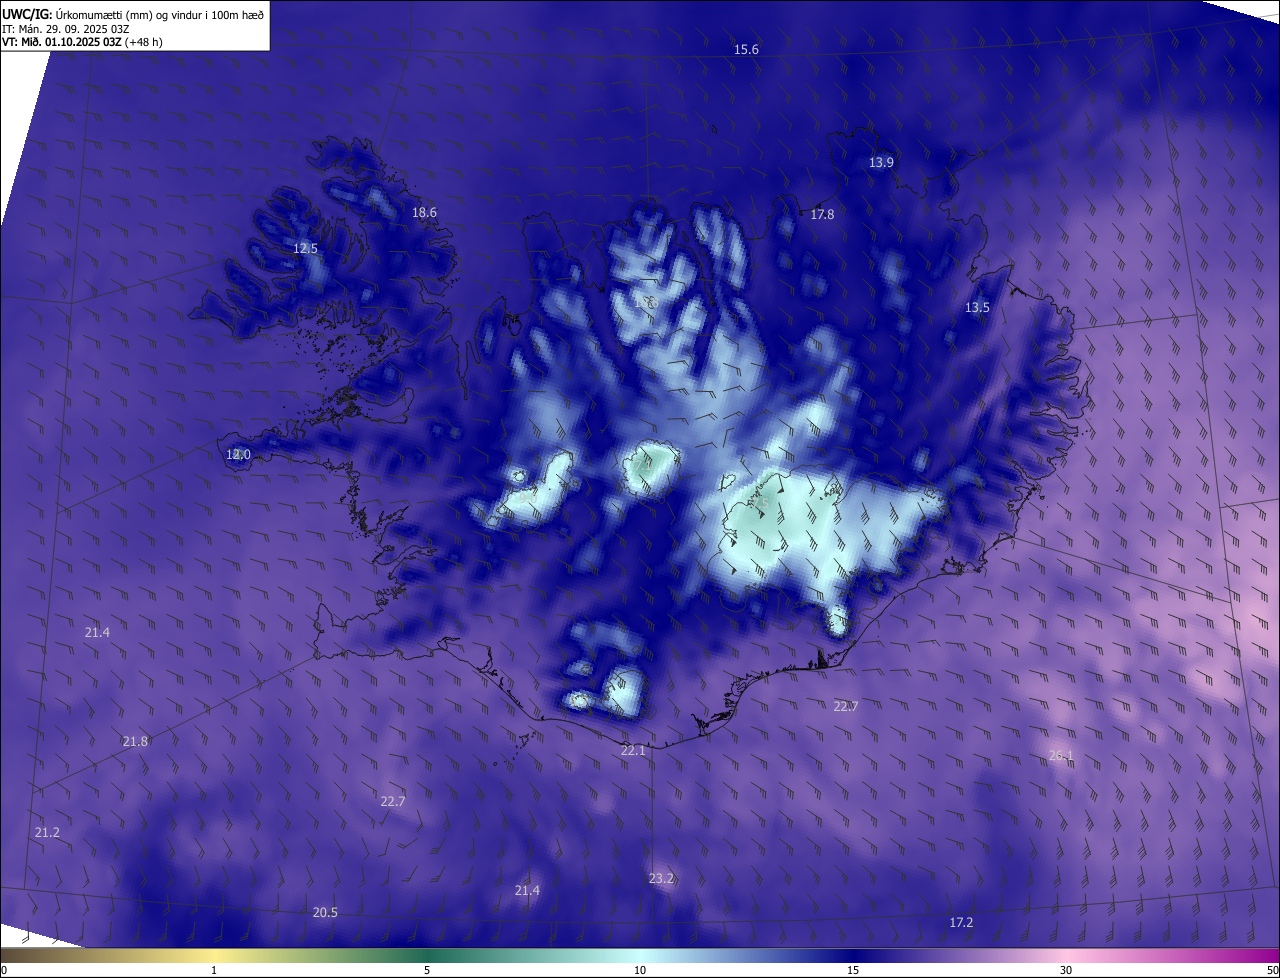Click the 20.5 value label
Screen dimensions: 1280x978
point(325,912)
